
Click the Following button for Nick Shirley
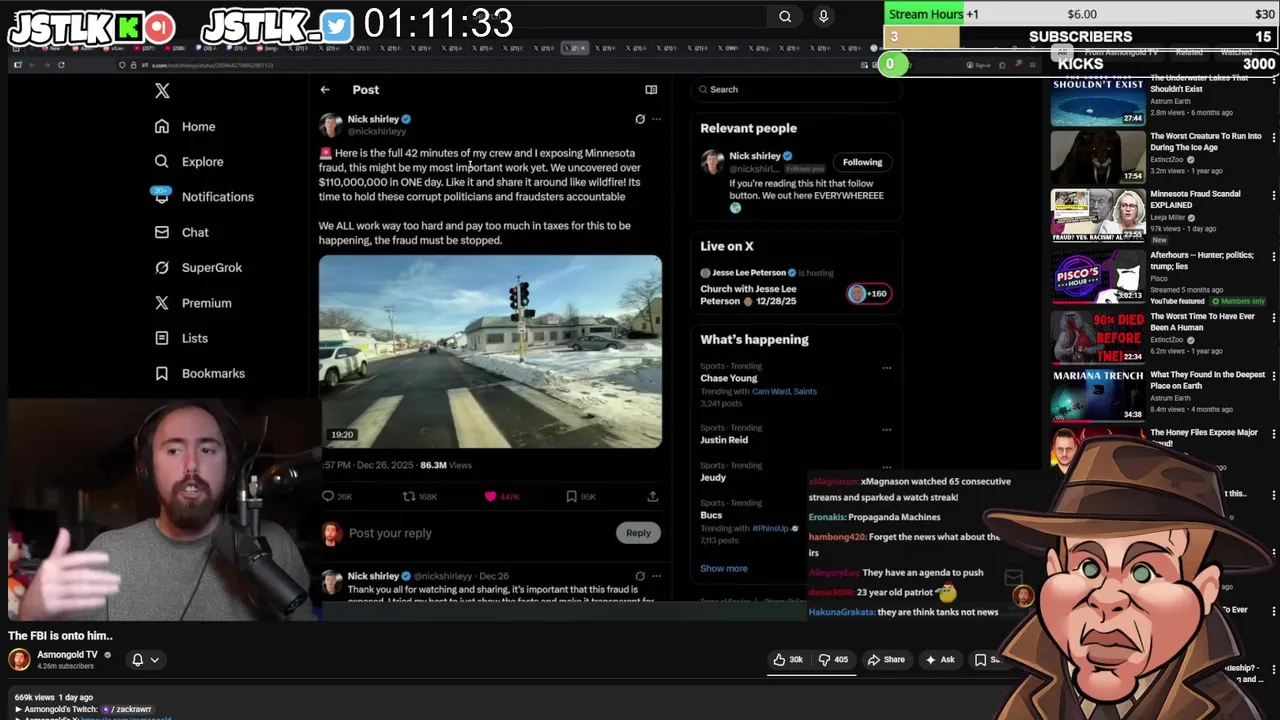click(x=862, y=162)
